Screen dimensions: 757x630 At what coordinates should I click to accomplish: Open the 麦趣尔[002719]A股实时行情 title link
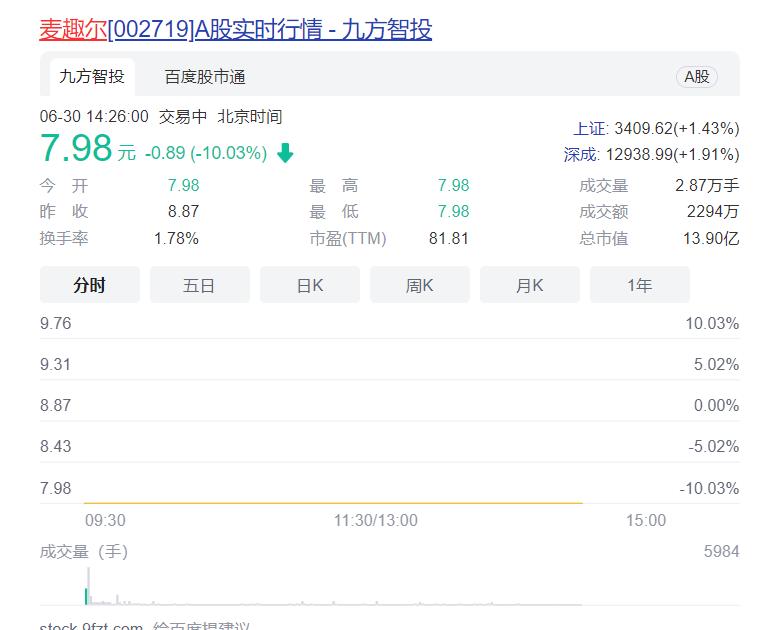click(x=236, y=29)
